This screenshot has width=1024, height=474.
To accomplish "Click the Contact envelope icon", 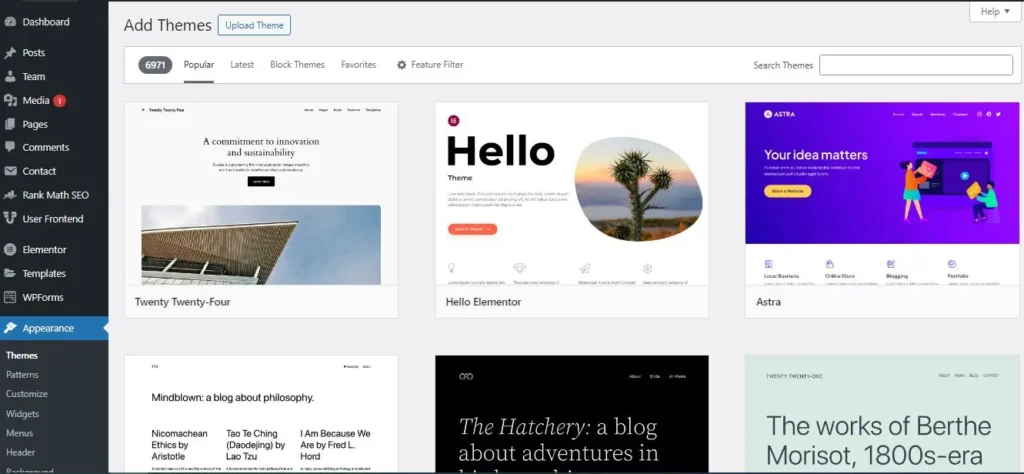I will tap(10, 171).
